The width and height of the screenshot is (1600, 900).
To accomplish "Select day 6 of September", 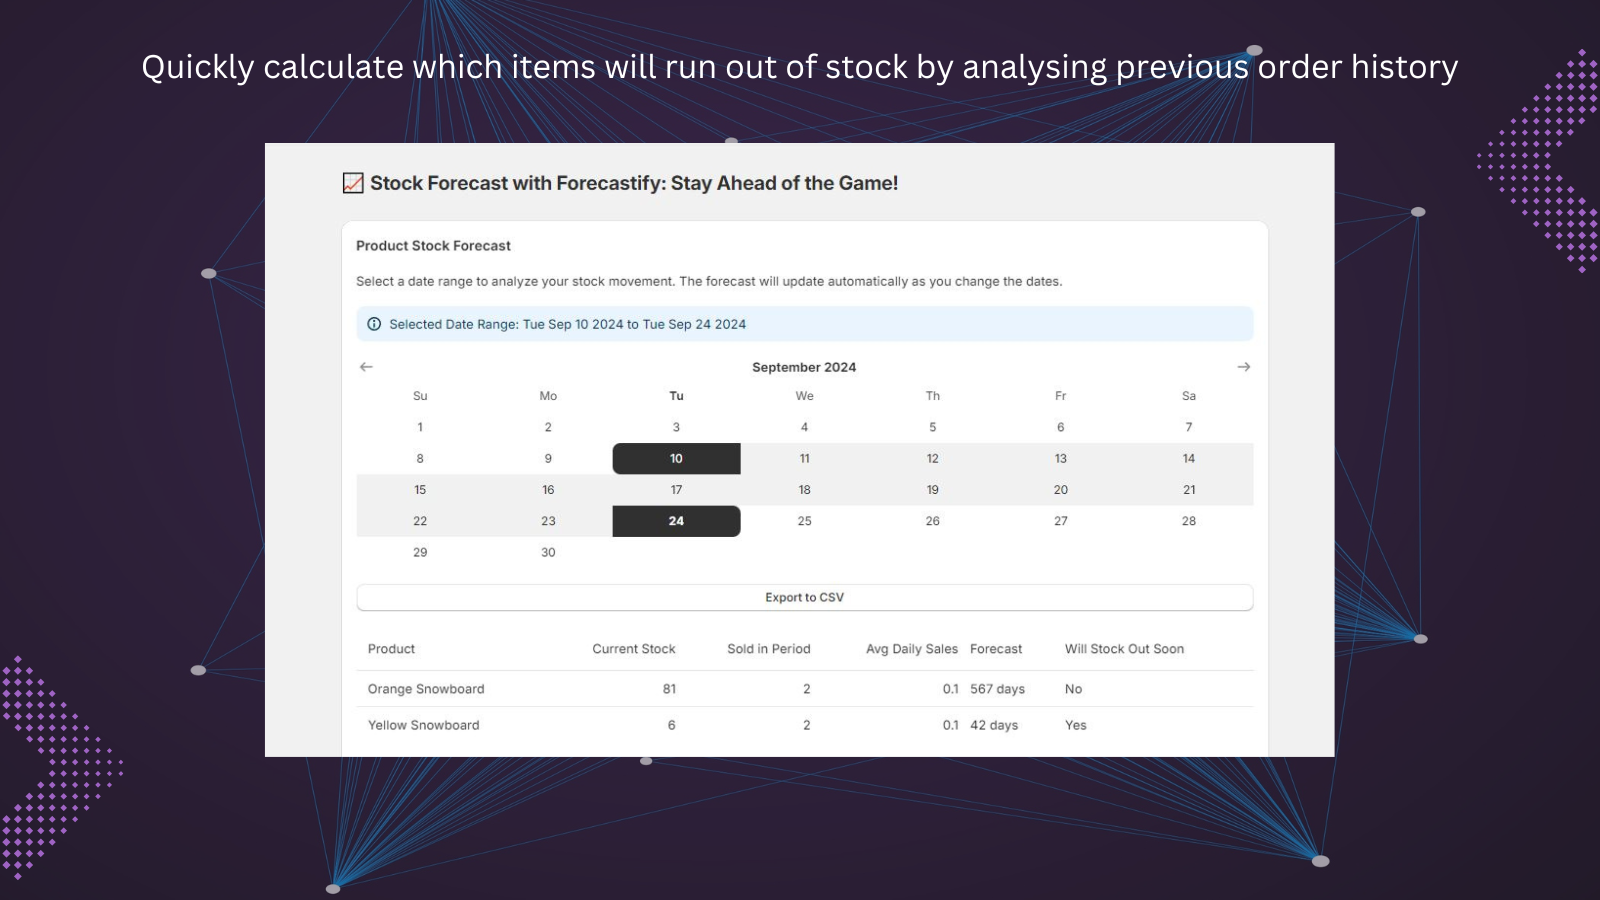I will [x=1060, y=427].
